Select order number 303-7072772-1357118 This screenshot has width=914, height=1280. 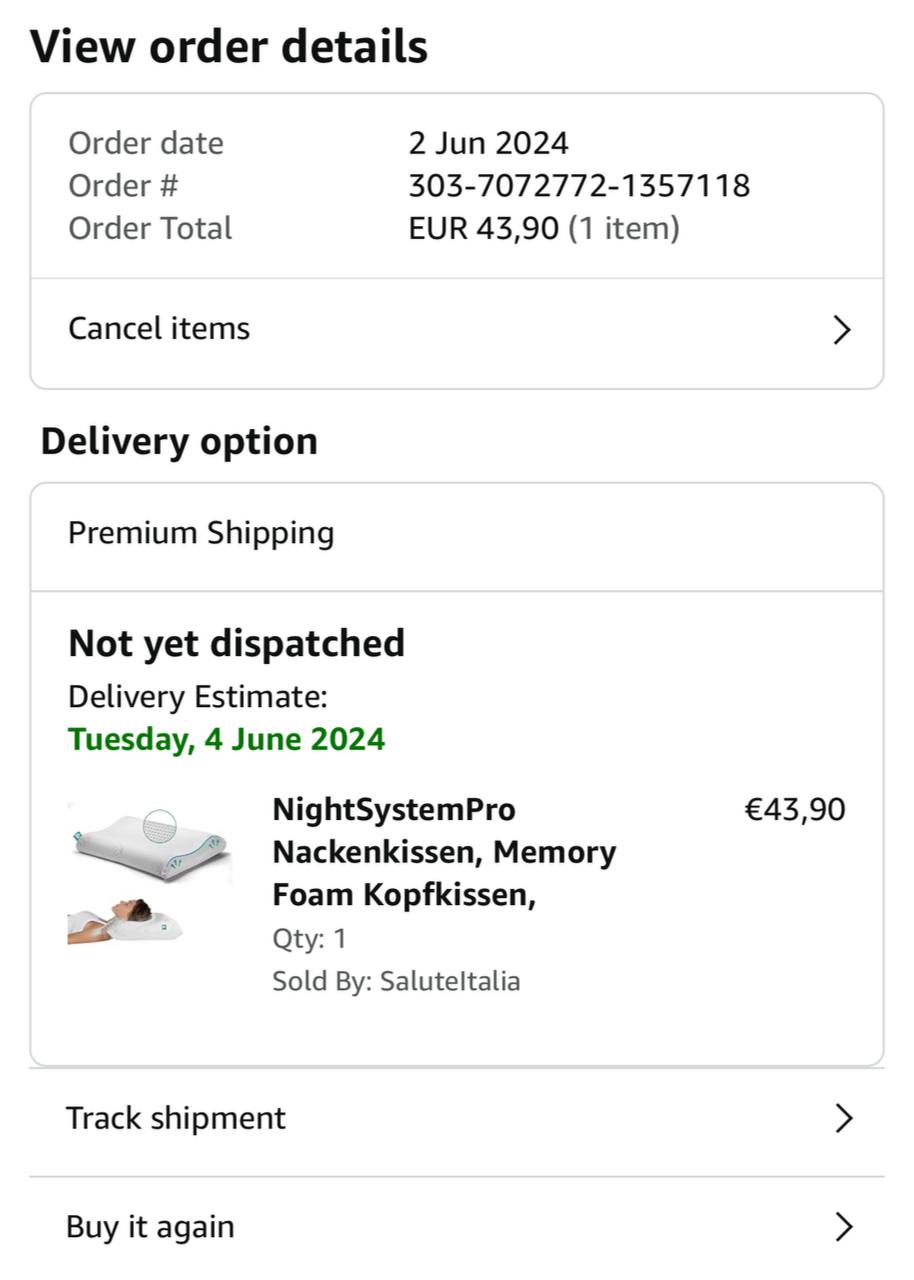coord(579,186)
